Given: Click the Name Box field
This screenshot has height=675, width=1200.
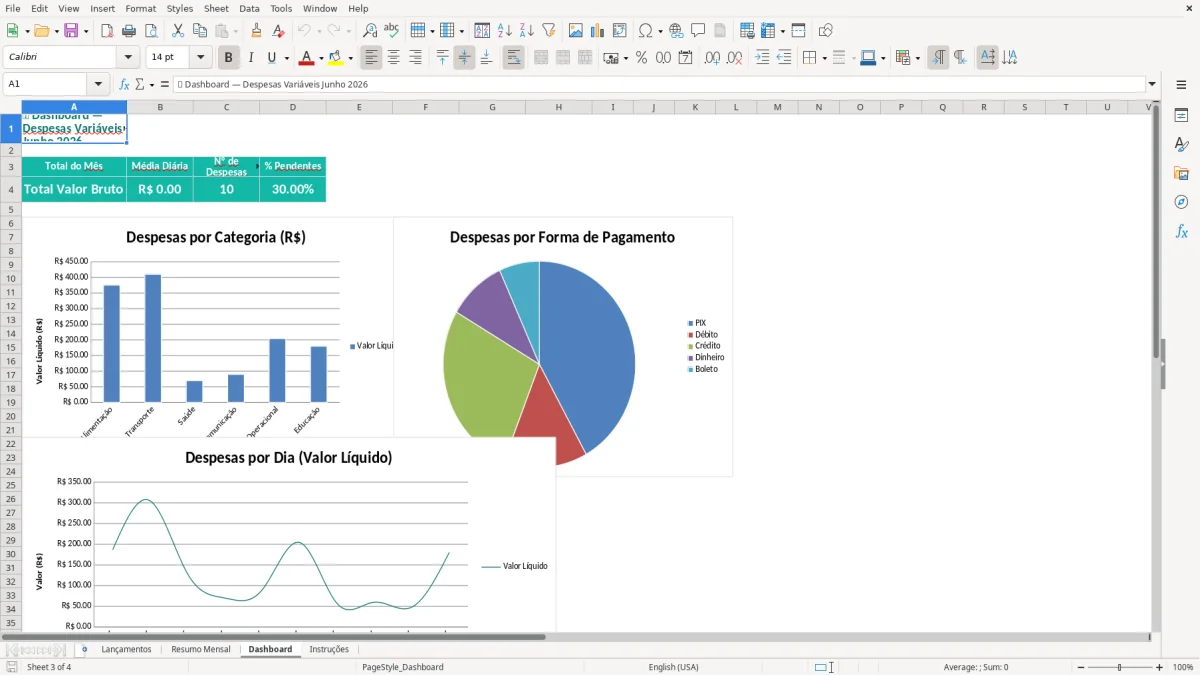Looking at the screenshot, I should point(46,85).
